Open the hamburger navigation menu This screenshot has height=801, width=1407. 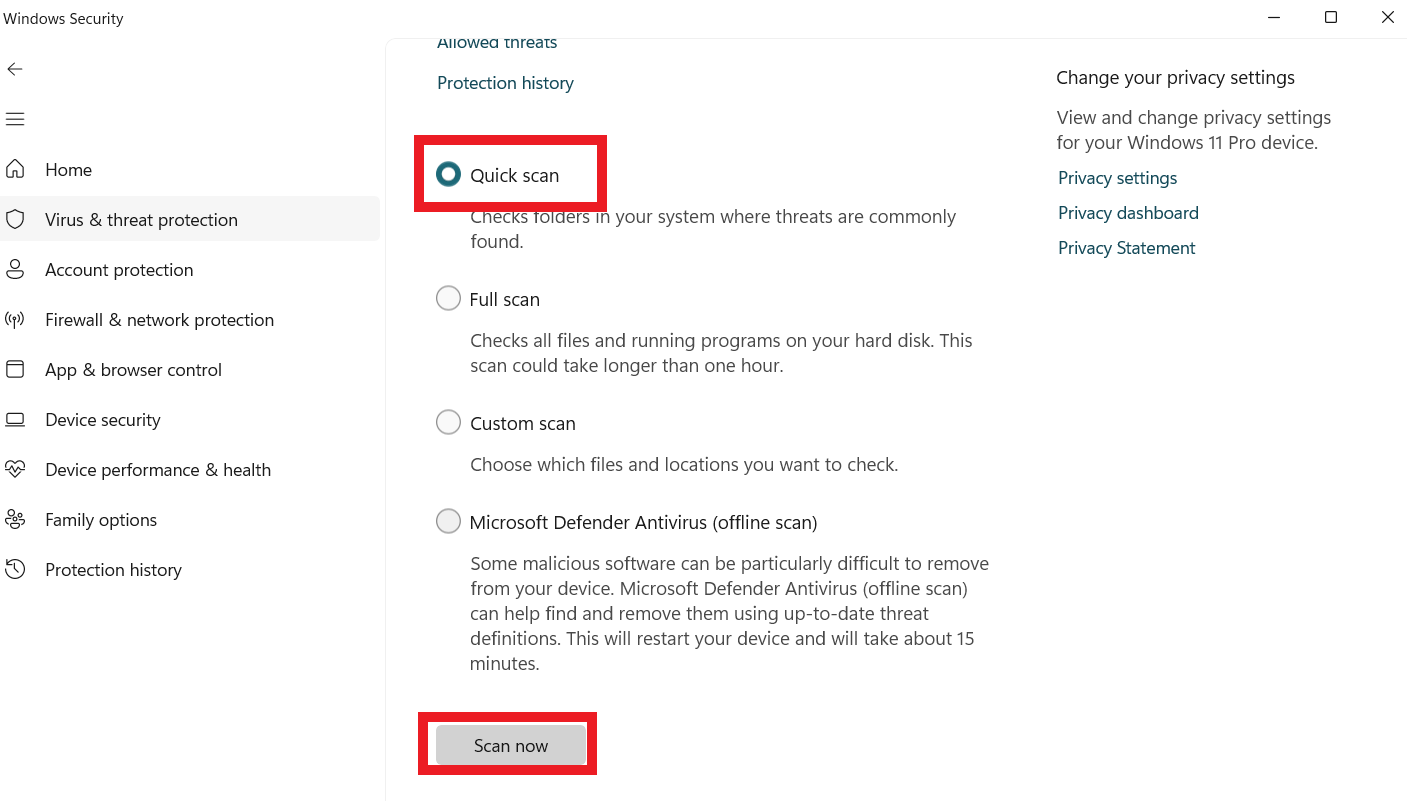[14, 119]
